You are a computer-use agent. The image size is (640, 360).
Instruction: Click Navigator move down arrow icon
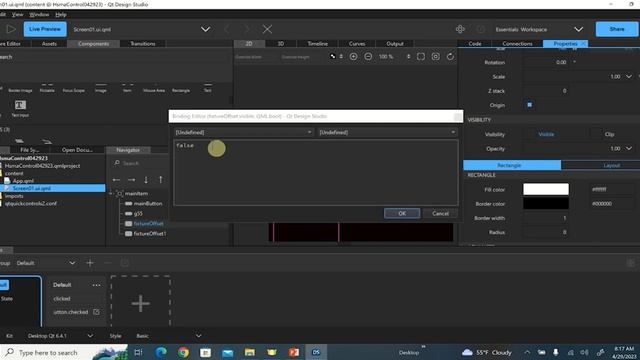click(146, 180)
